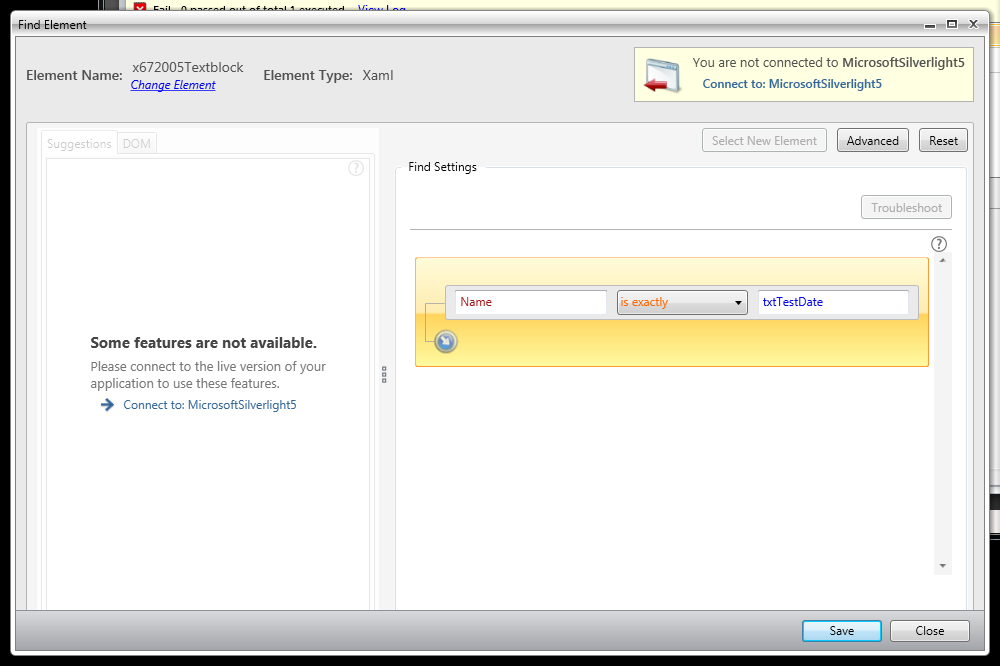The height and width of the screenshot is (666, 1000).
Task: Click the red Fail status icon
Action: tap(141, 9)
